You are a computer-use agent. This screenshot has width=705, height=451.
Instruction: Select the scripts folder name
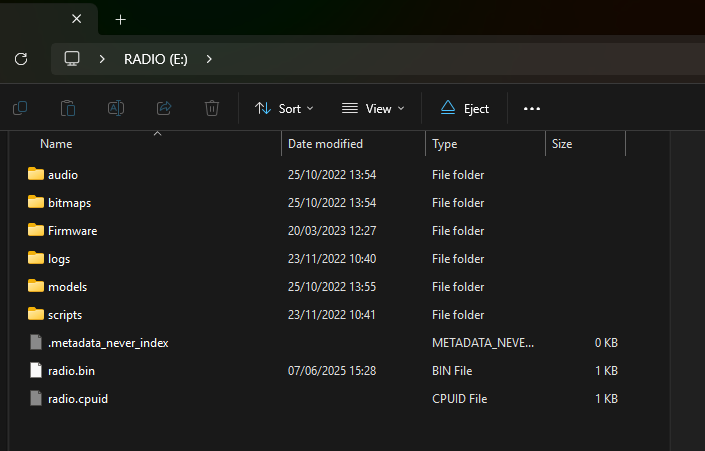pyautogui.click(x=65, y=315)
